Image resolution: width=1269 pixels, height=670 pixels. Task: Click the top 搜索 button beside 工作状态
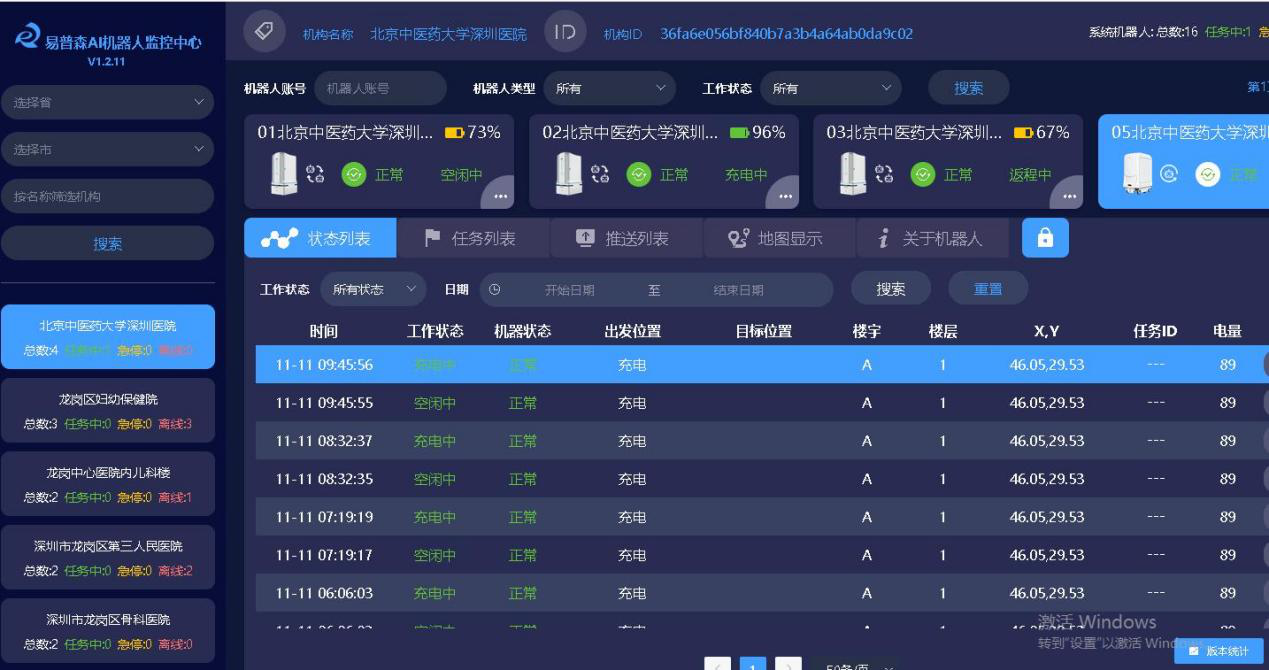968,88
